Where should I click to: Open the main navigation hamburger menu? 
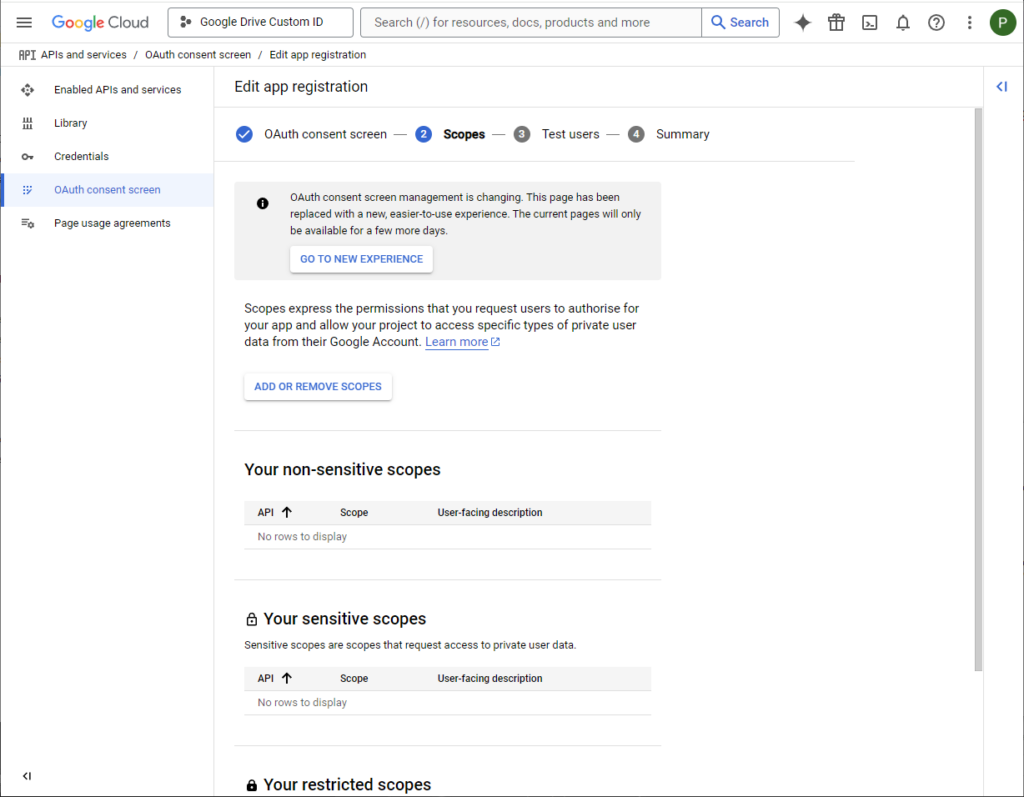[x=24, y=22]
